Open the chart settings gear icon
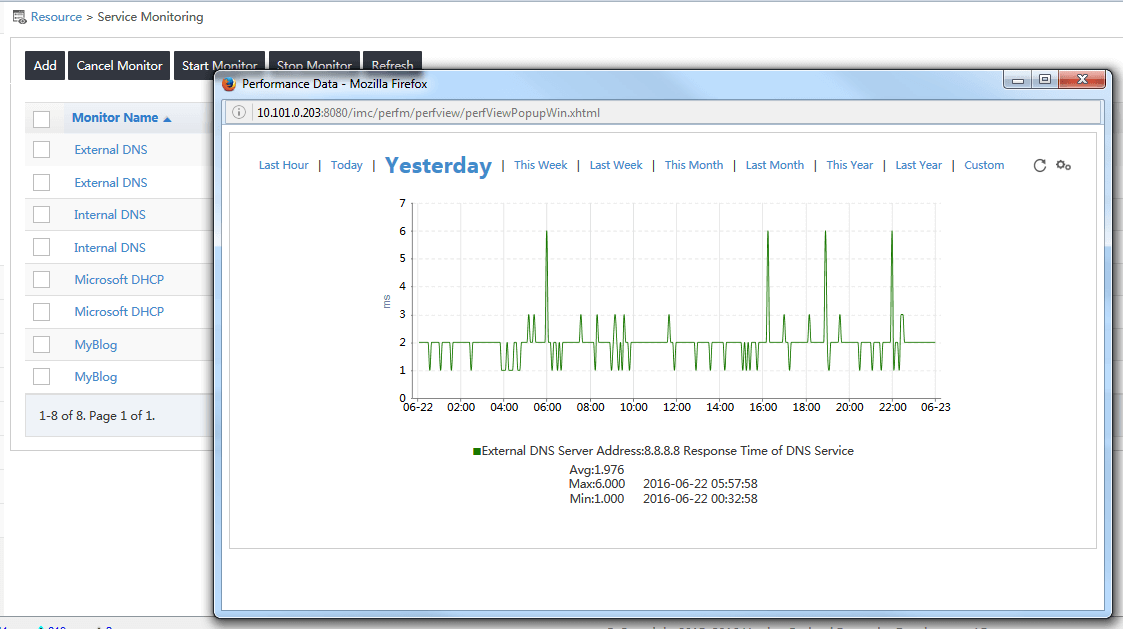 pyautogui.click(x=1063, y=165)
